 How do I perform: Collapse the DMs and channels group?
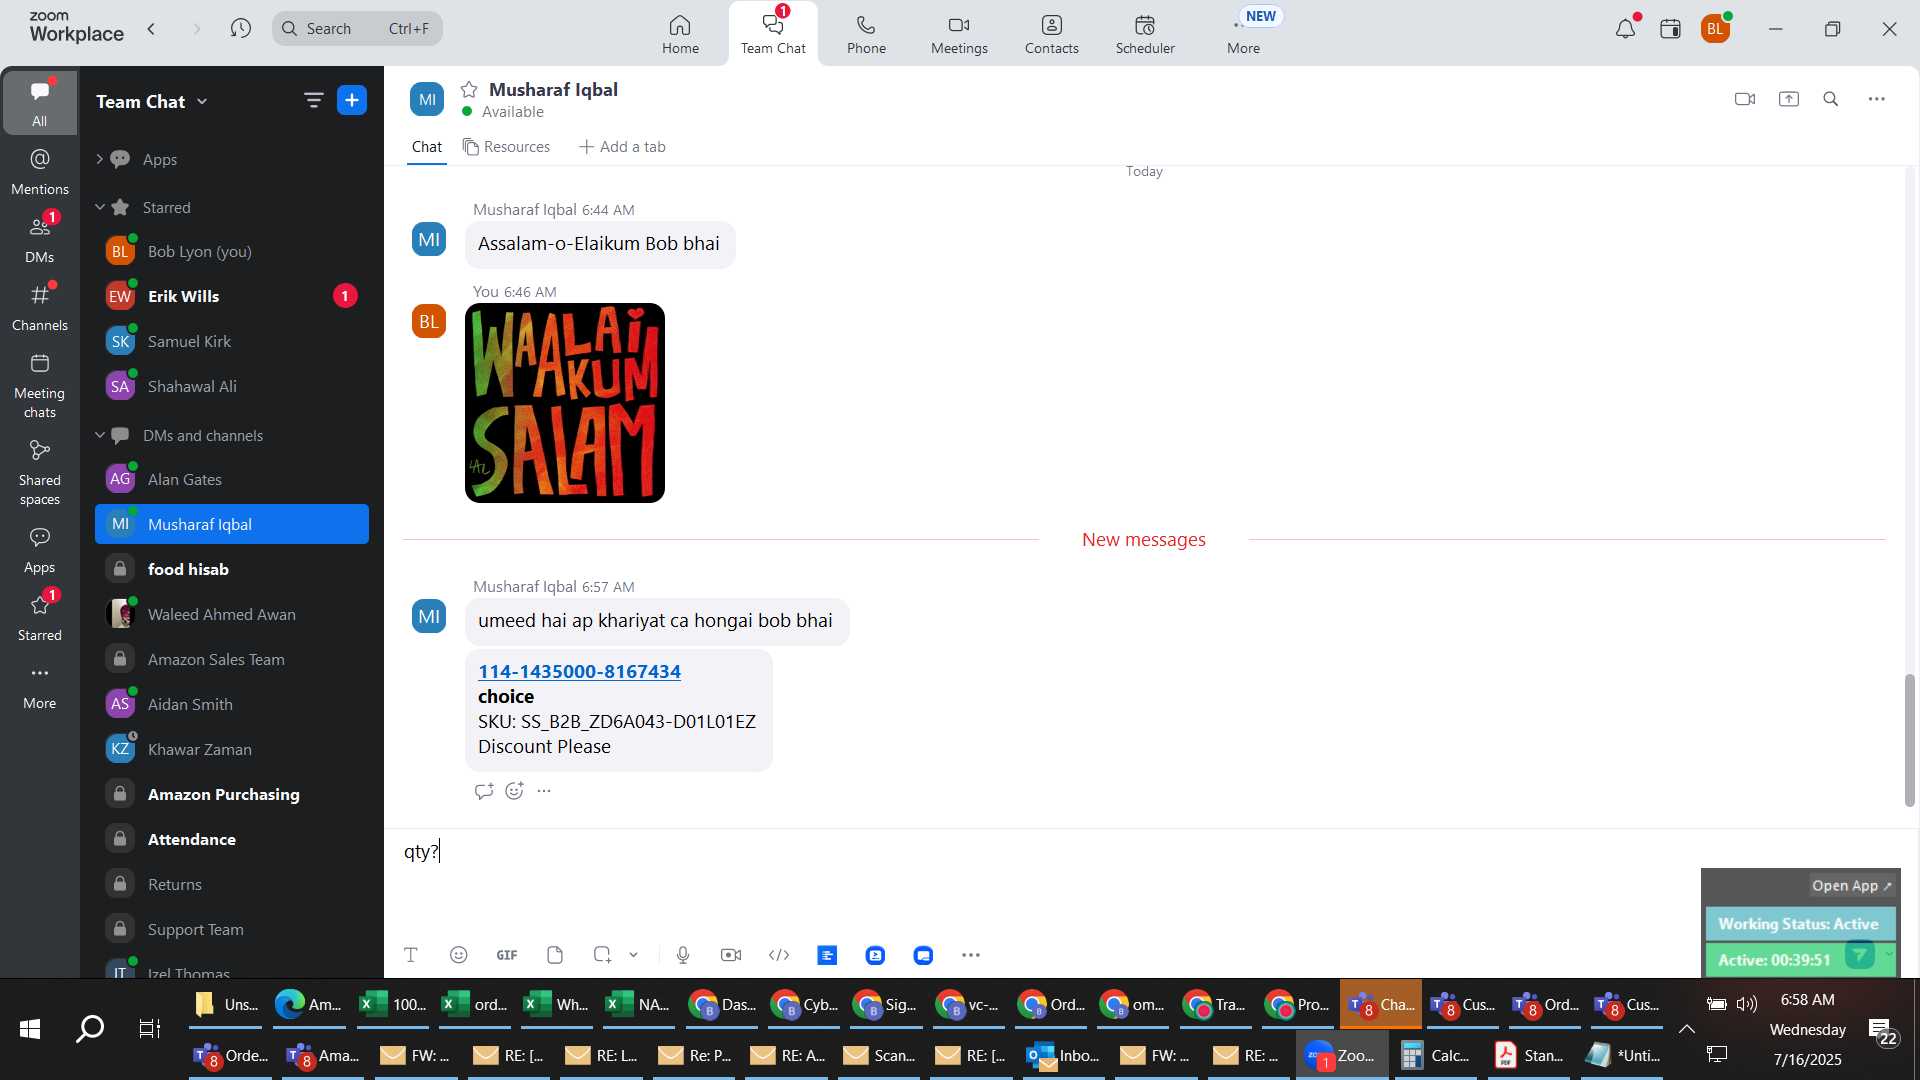click(99, 435)
